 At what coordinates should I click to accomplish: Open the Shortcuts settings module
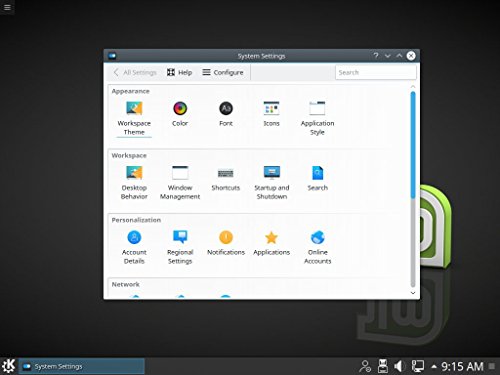[x=226, y=178]
